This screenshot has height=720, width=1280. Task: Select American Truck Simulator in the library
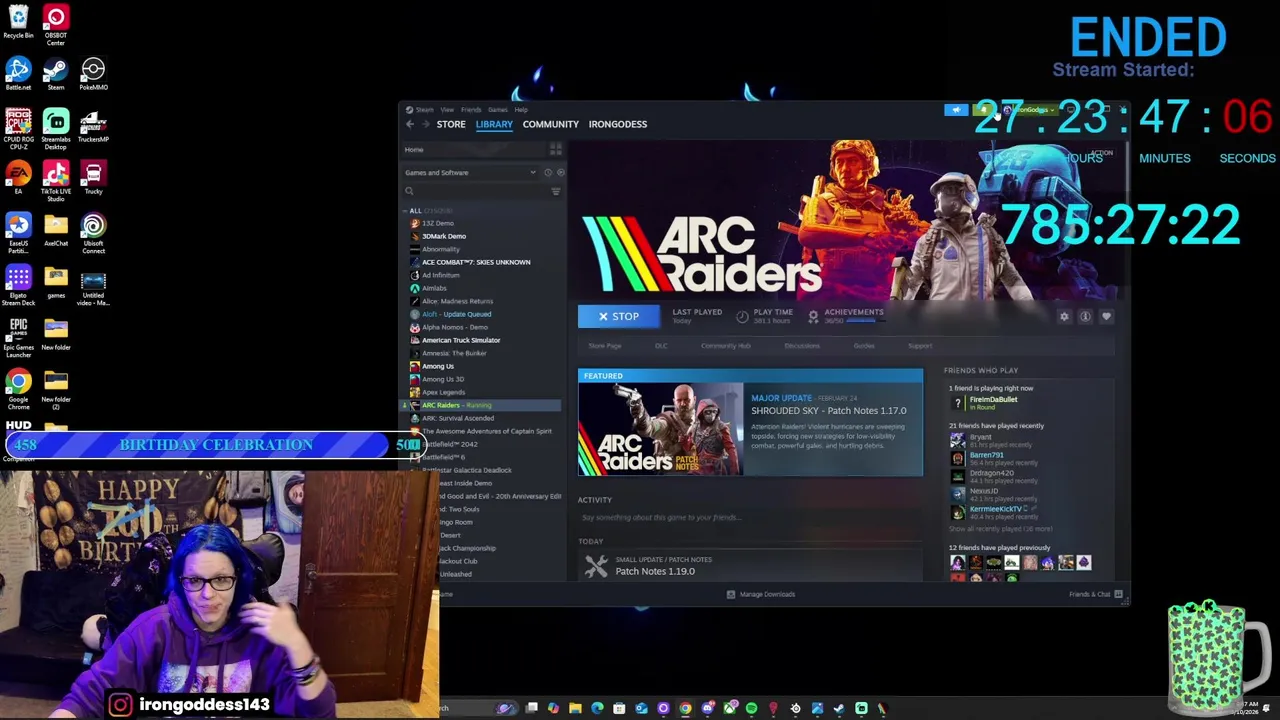pos(461,340)
